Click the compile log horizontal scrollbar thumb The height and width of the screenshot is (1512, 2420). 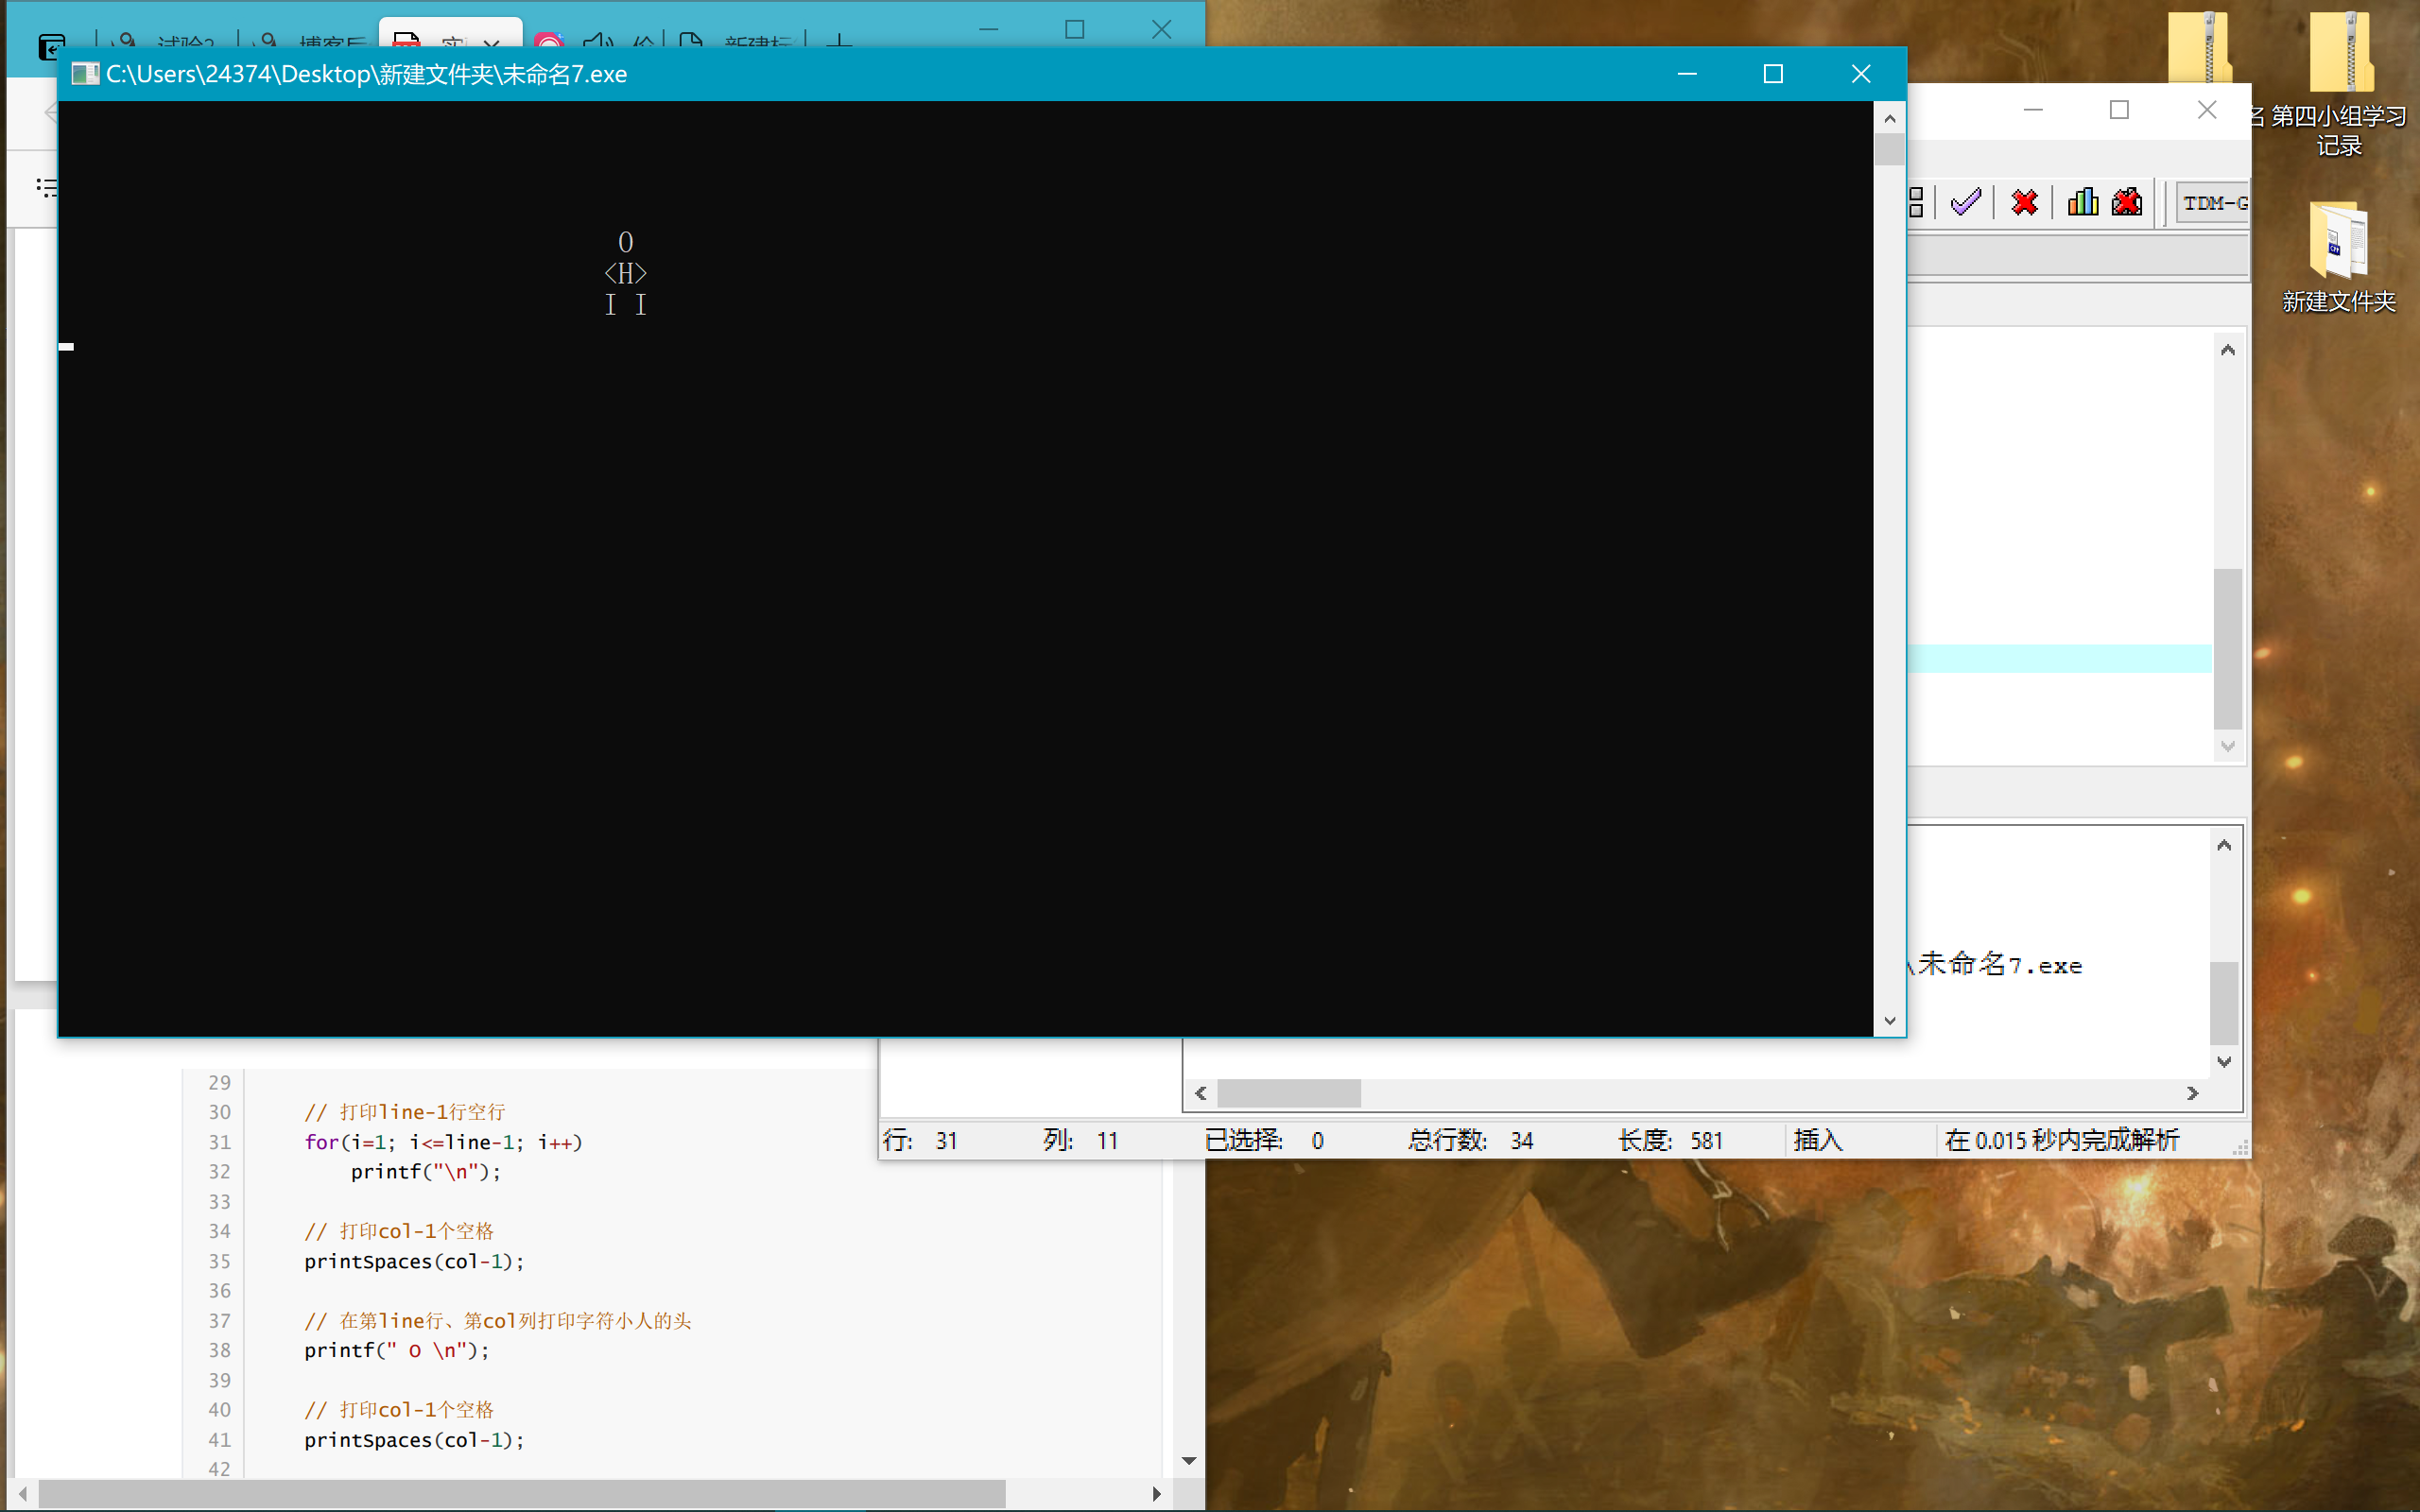(1288, 1093)
